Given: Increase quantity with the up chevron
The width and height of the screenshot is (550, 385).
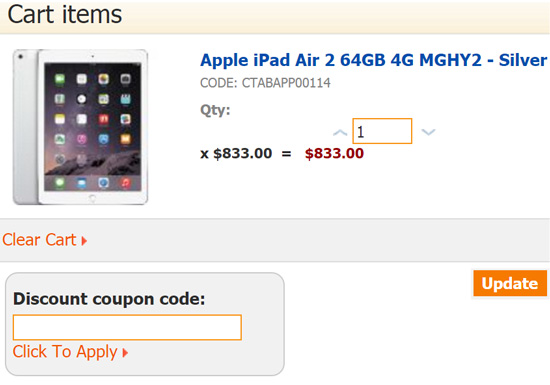Looking at the screenshot, I should [x=340, y=133].
